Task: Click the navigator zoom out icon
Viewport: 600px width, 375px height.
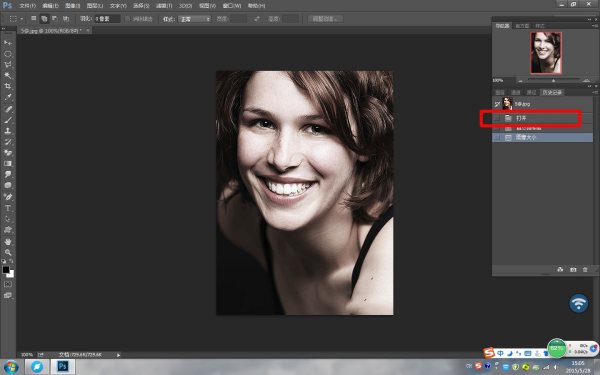Action: coord(520,80)
